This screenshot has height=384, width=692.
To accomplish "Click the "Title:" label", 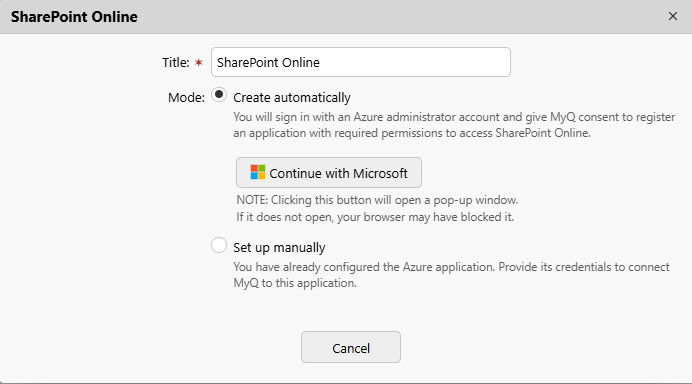I will 176,63.
